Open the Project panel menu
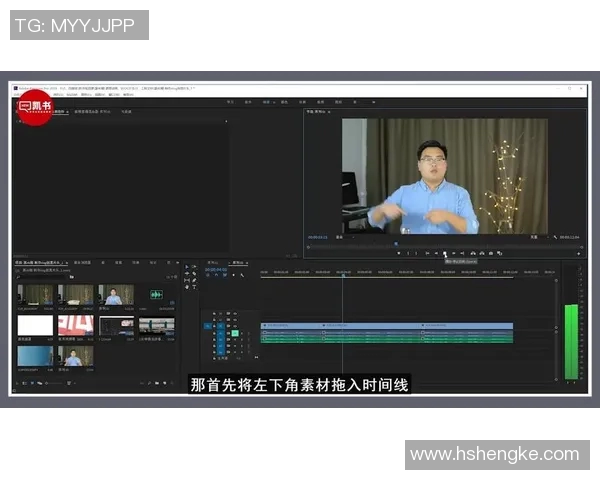 coord(67,263)
